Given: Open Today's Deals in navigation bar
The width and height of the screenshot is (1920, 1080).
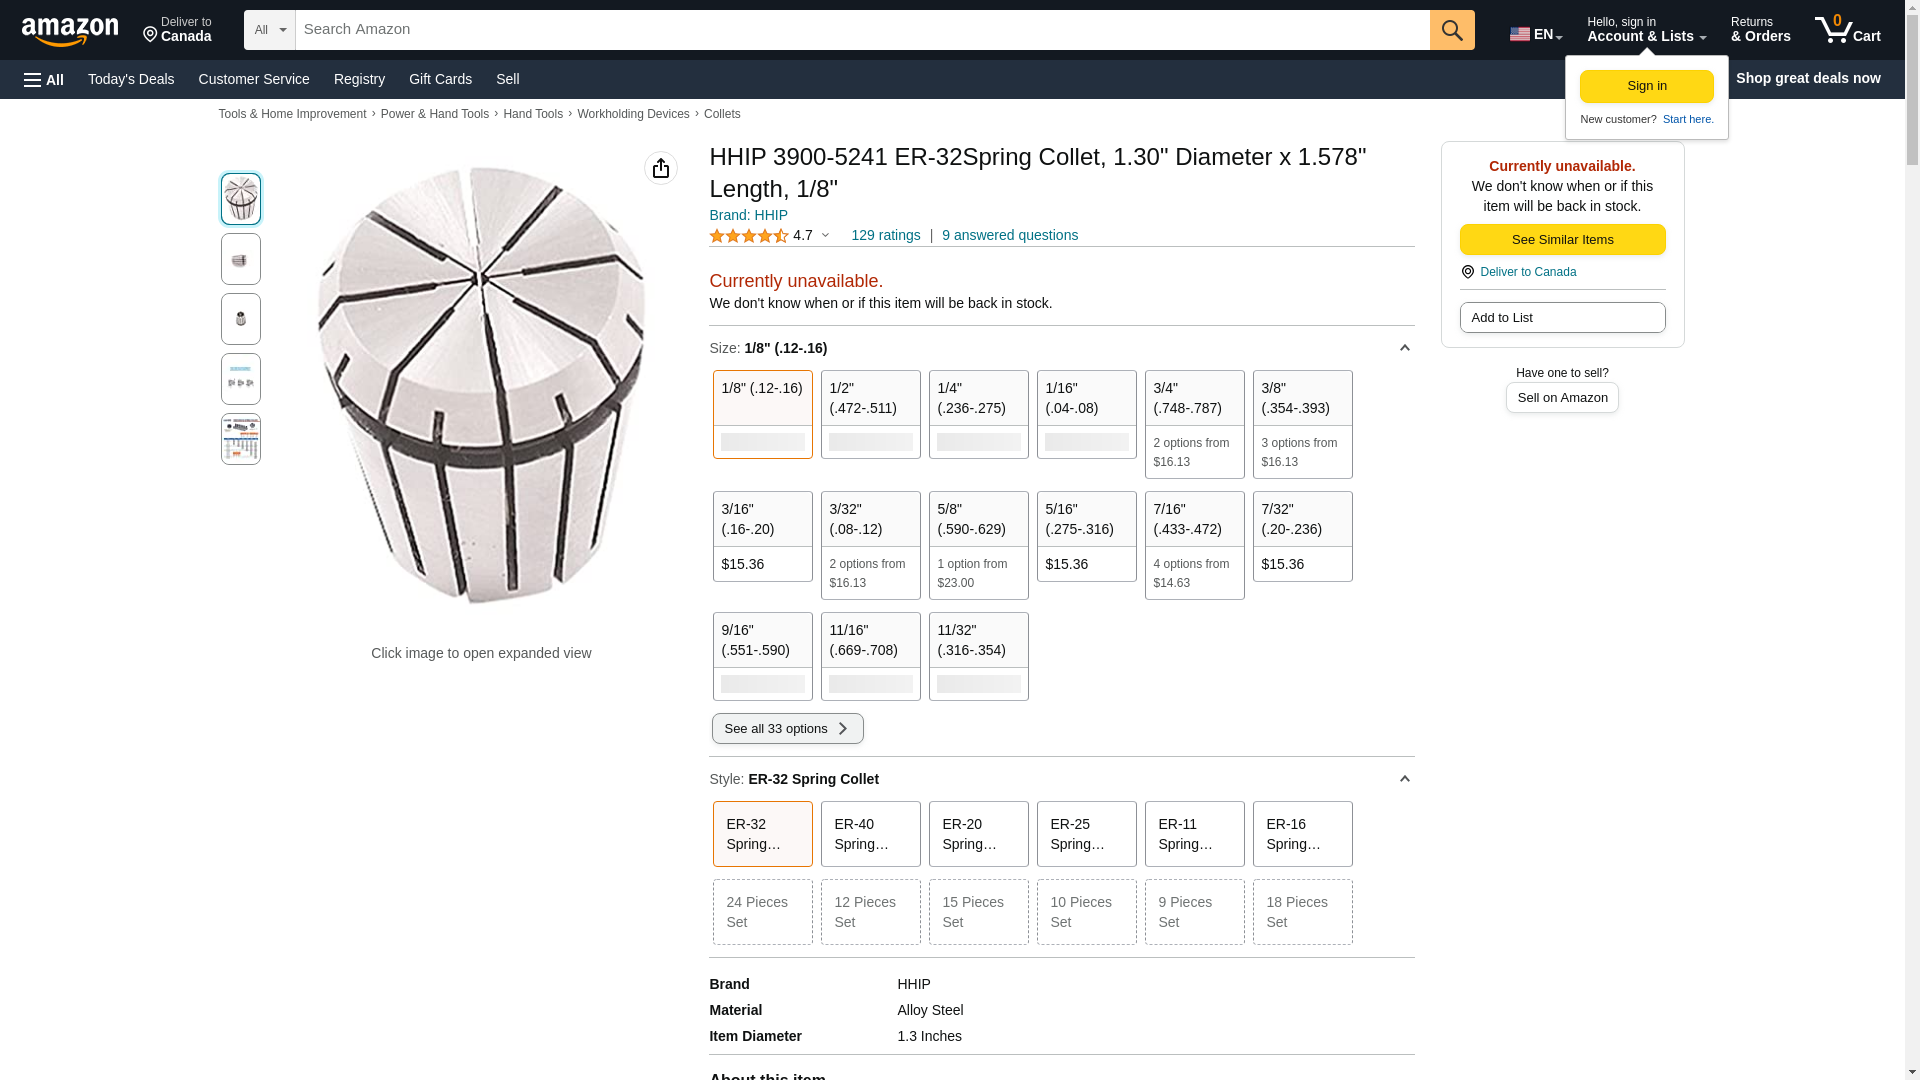Looking at the screenshot, I should click(131, 79).
